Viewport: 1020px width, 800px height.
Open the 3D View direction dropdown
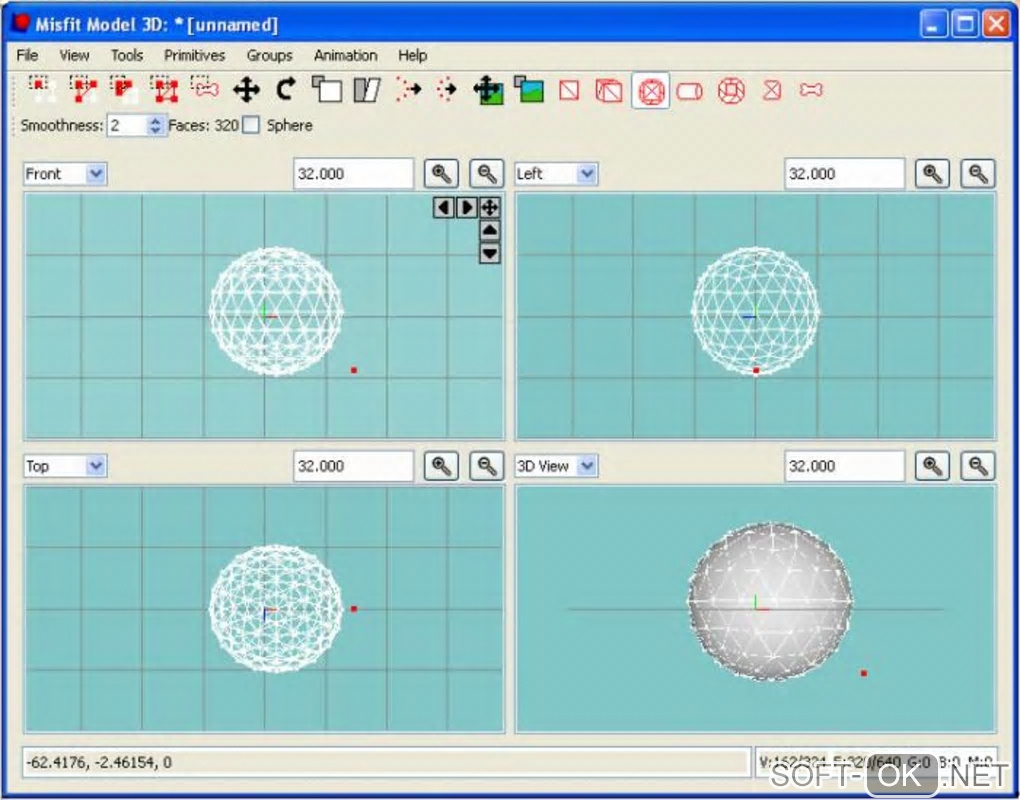click(587, 466)
